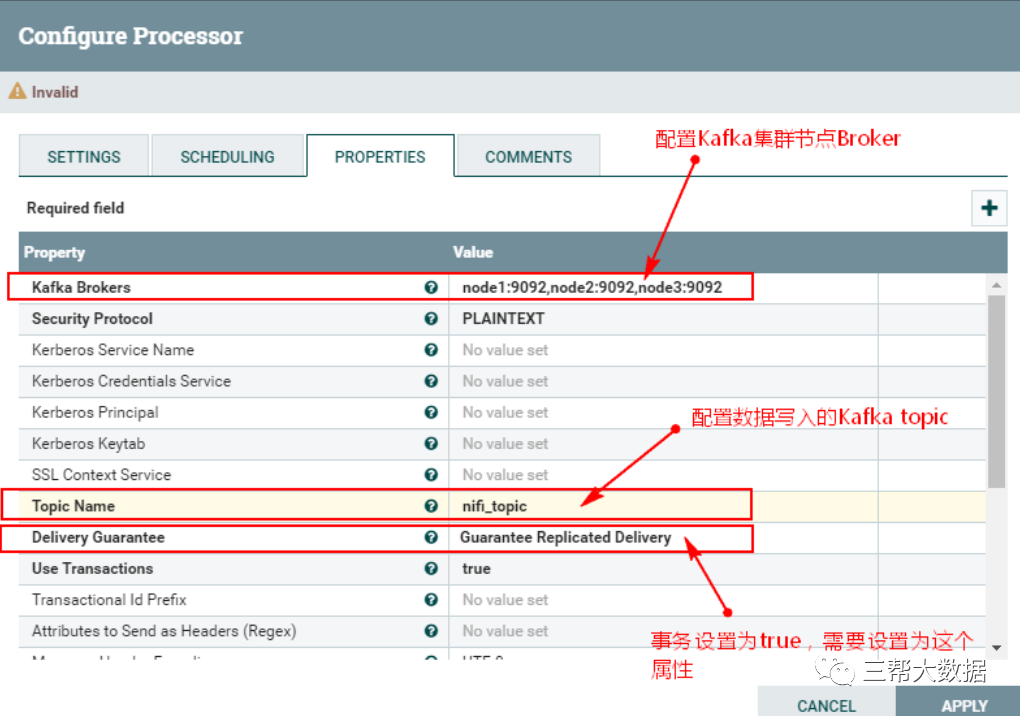This screenshot has height=716, width=1020.
Task: Click help icon for Kerberos Service Name
Action: pos(431,350)
